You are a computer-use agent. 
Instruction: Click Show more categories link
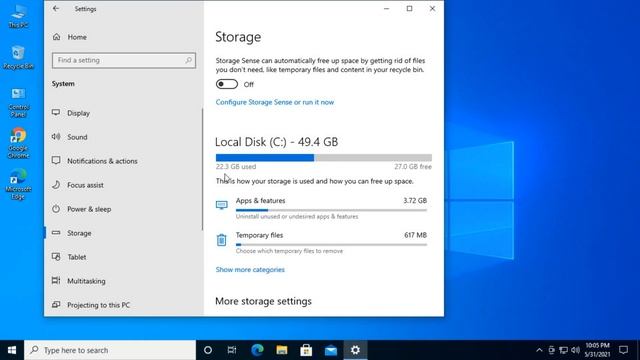tap(250, 270)
